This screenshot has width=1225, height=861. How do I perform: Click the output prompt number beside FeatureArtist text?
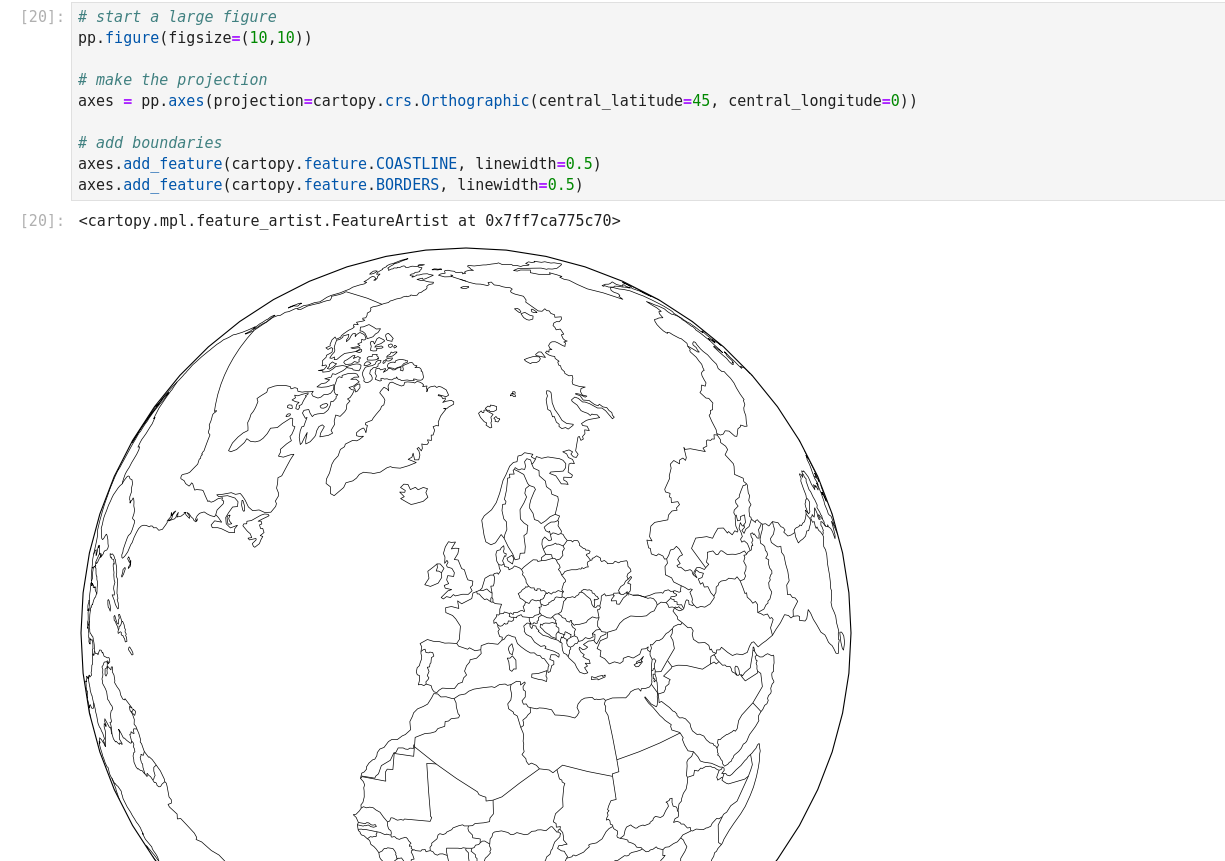pos(42,221)
